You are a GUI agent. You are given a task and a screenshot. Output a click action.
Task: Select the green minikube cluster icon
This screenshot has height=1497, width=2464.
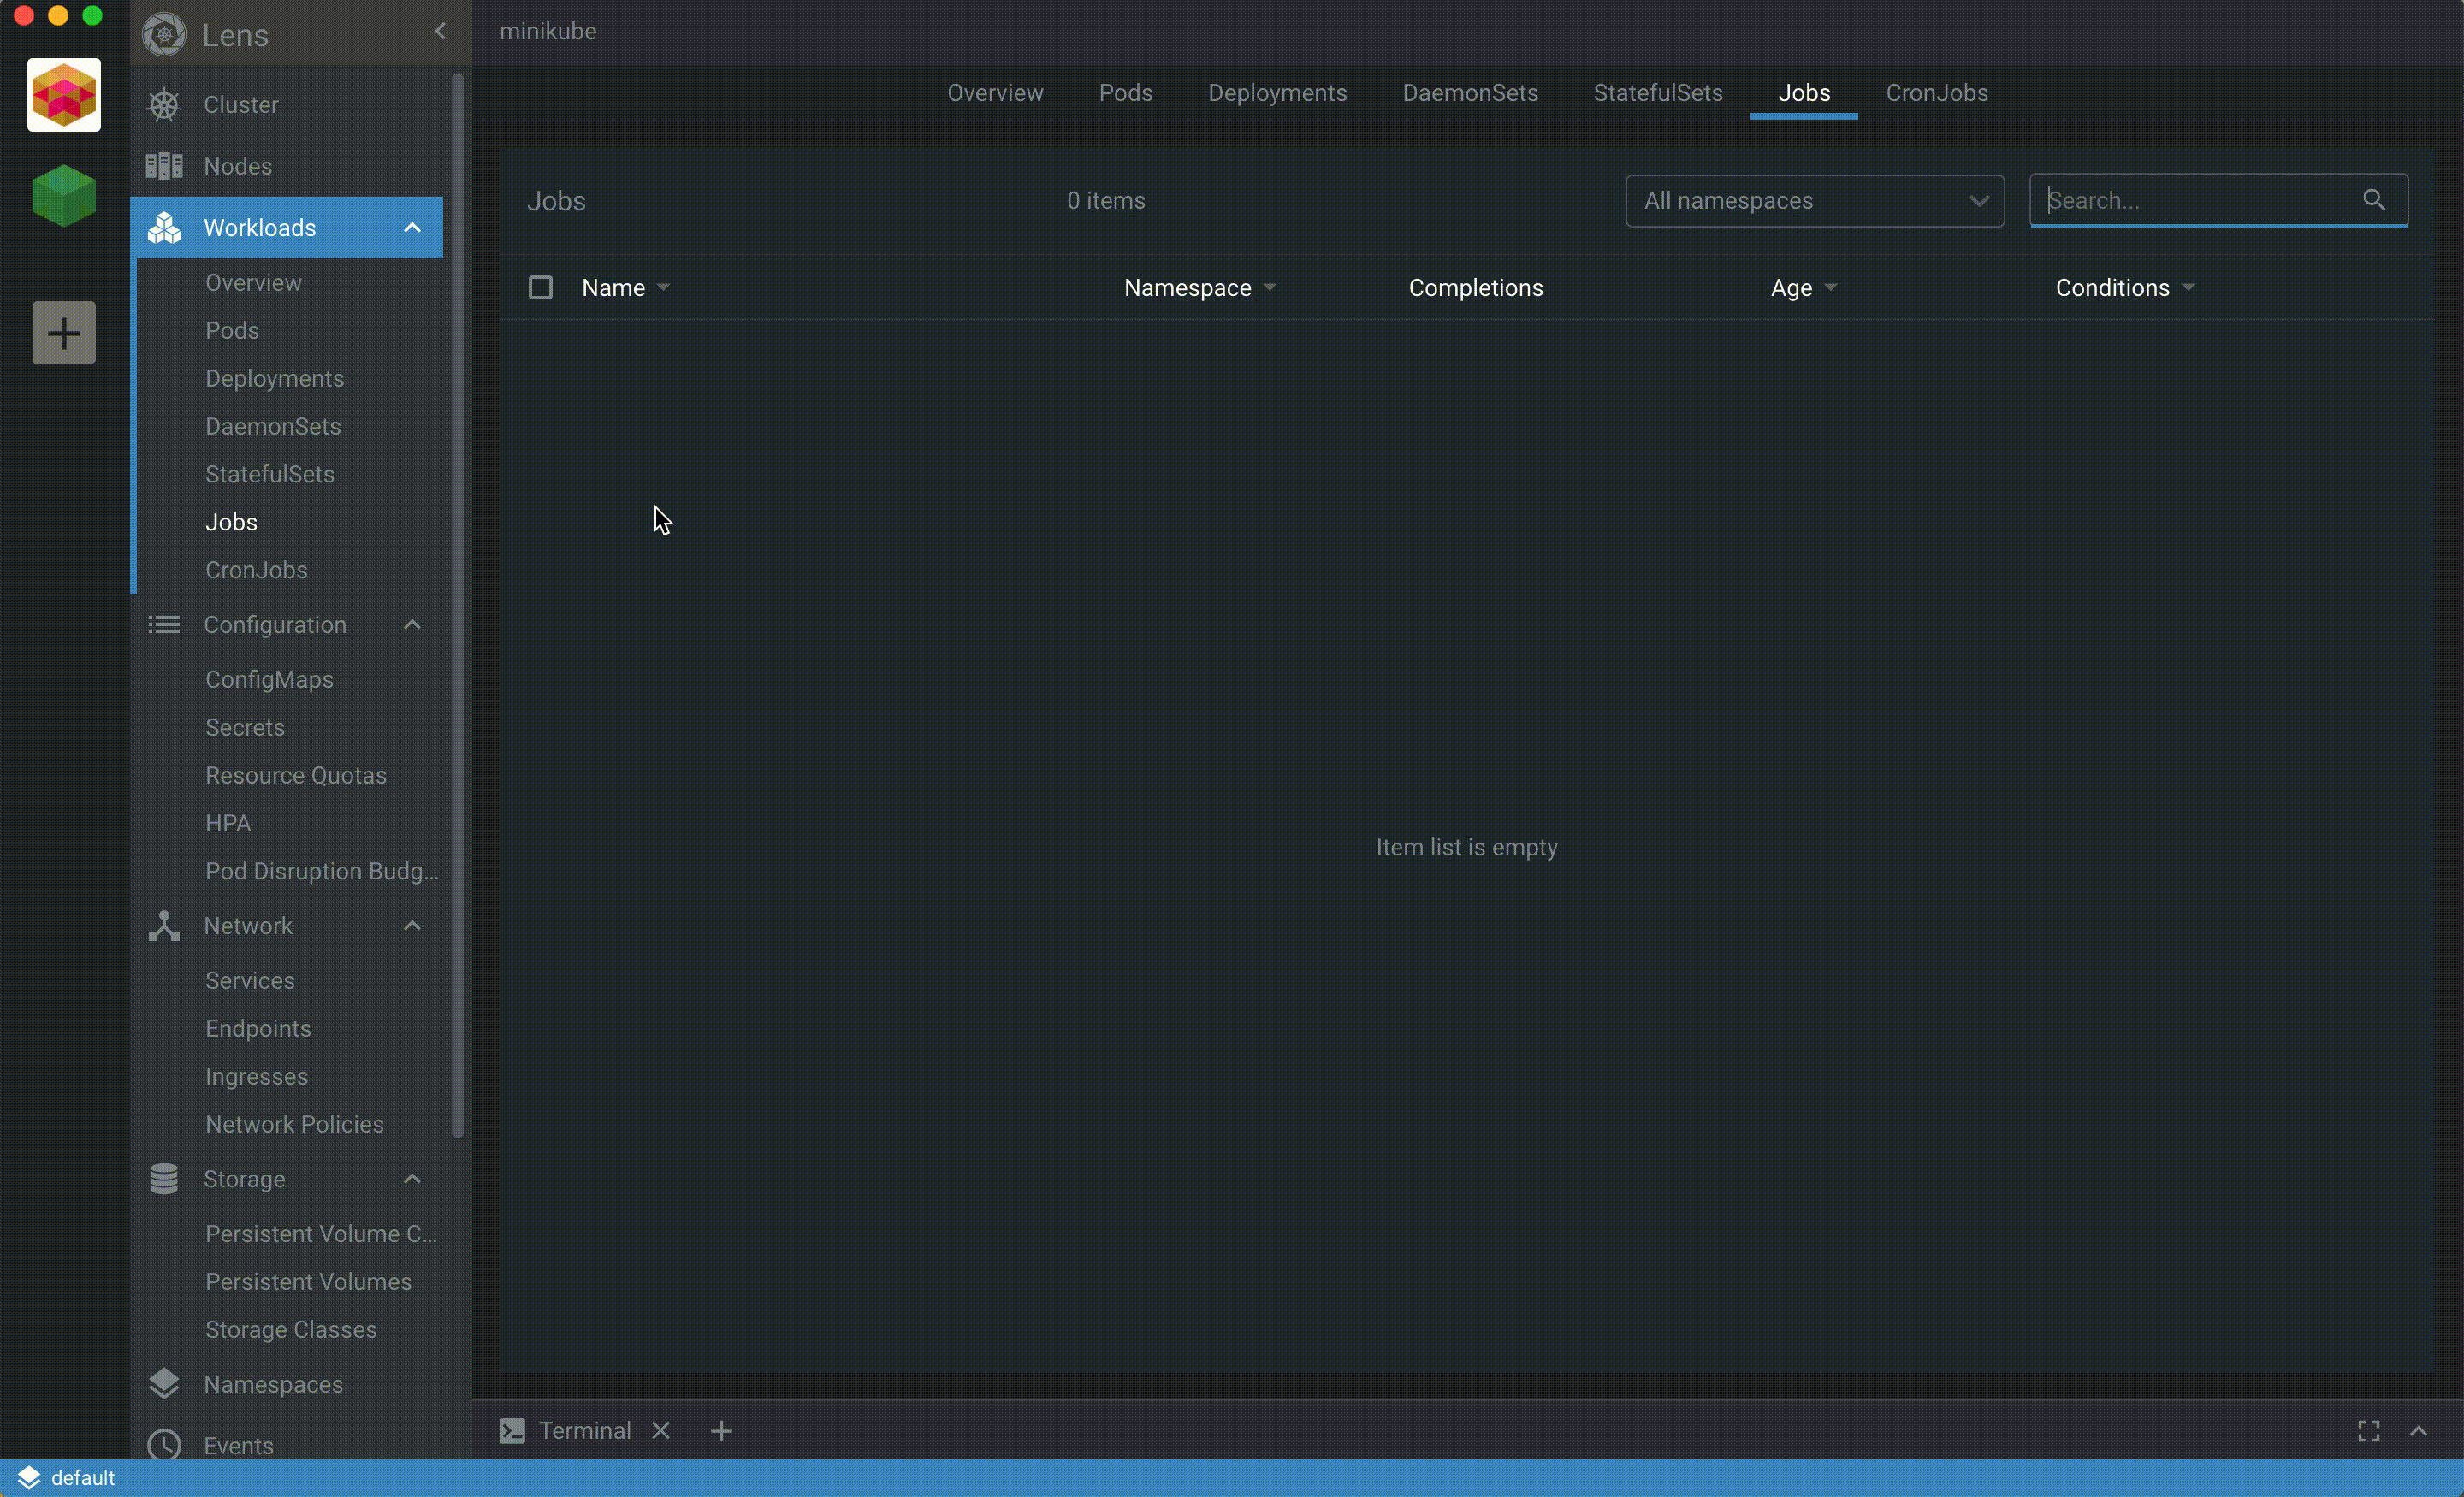[x=63, y=196]
